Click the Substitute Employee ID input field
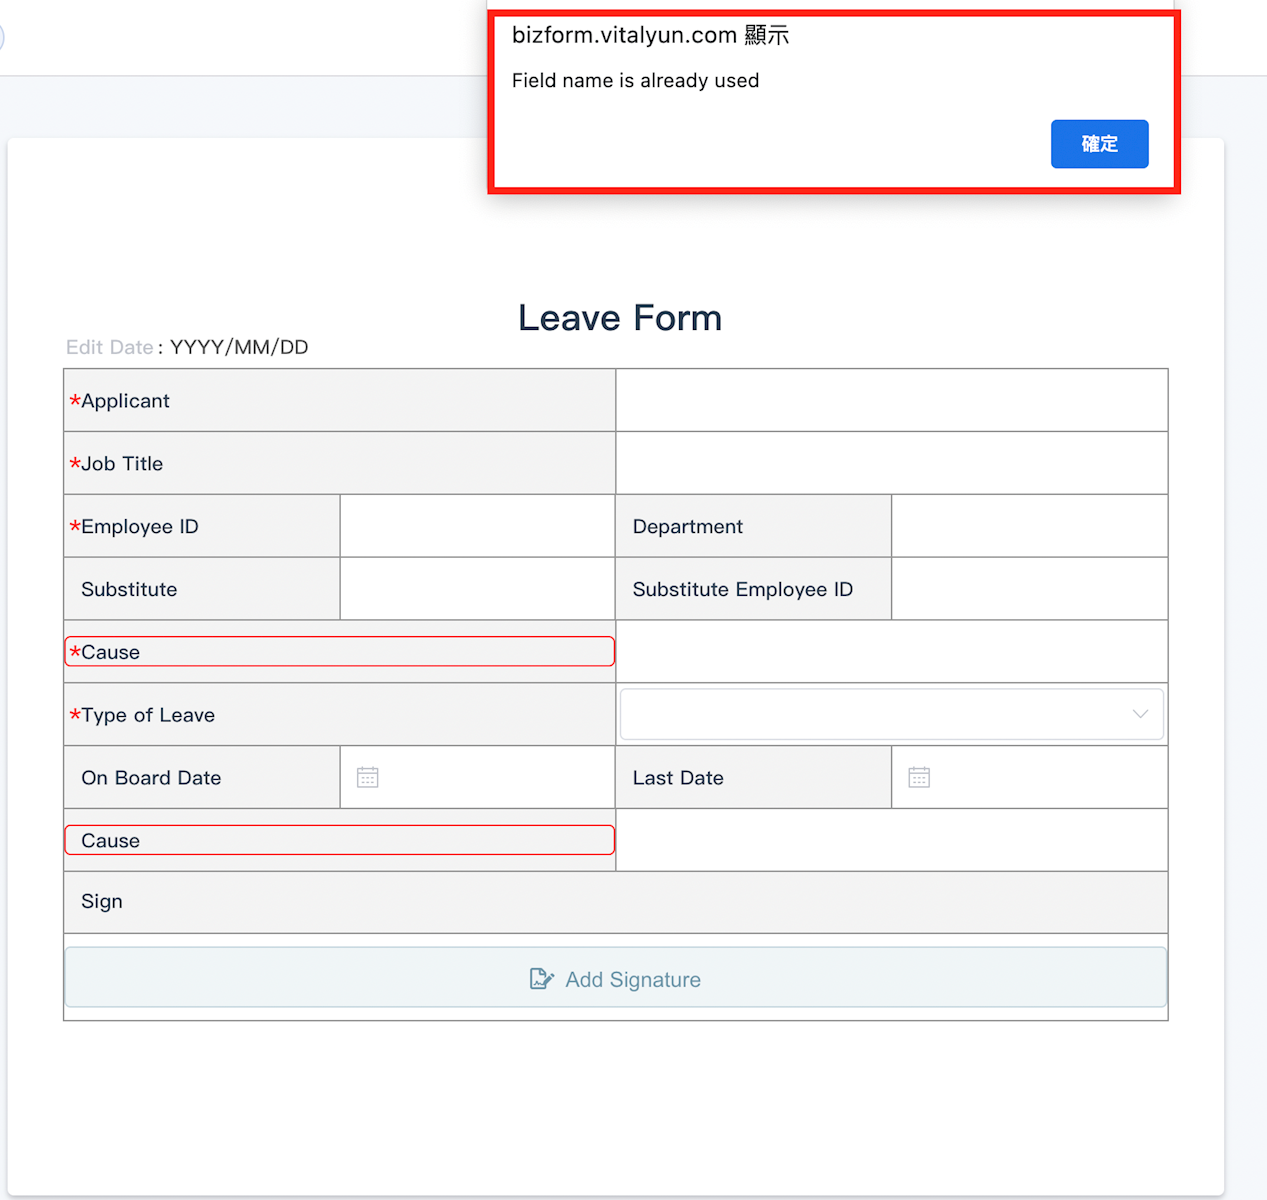 click(1029, 589)
